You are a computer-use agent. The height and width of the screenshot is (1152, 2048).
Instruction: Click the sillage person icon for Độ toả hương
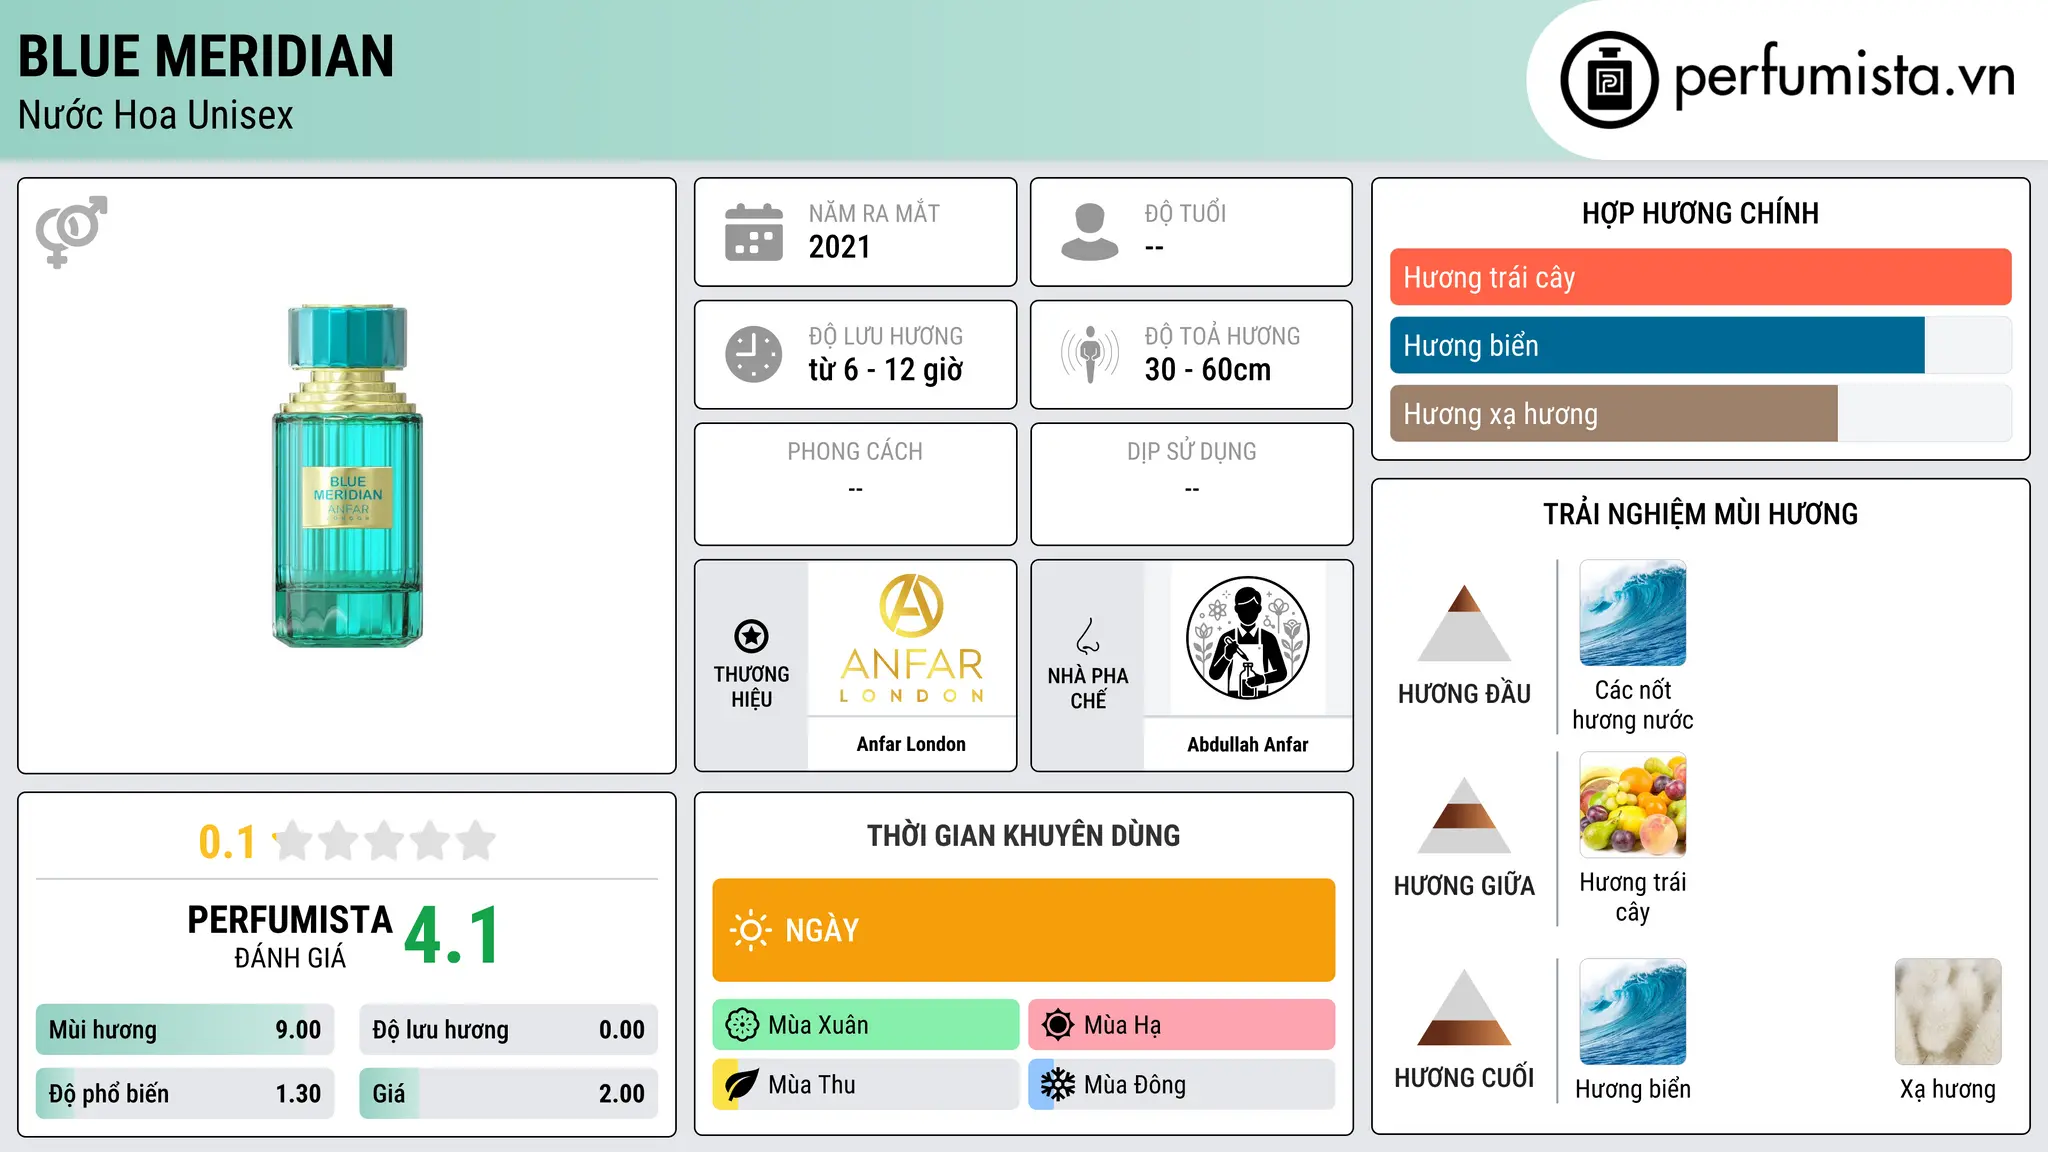point(1090,354)
